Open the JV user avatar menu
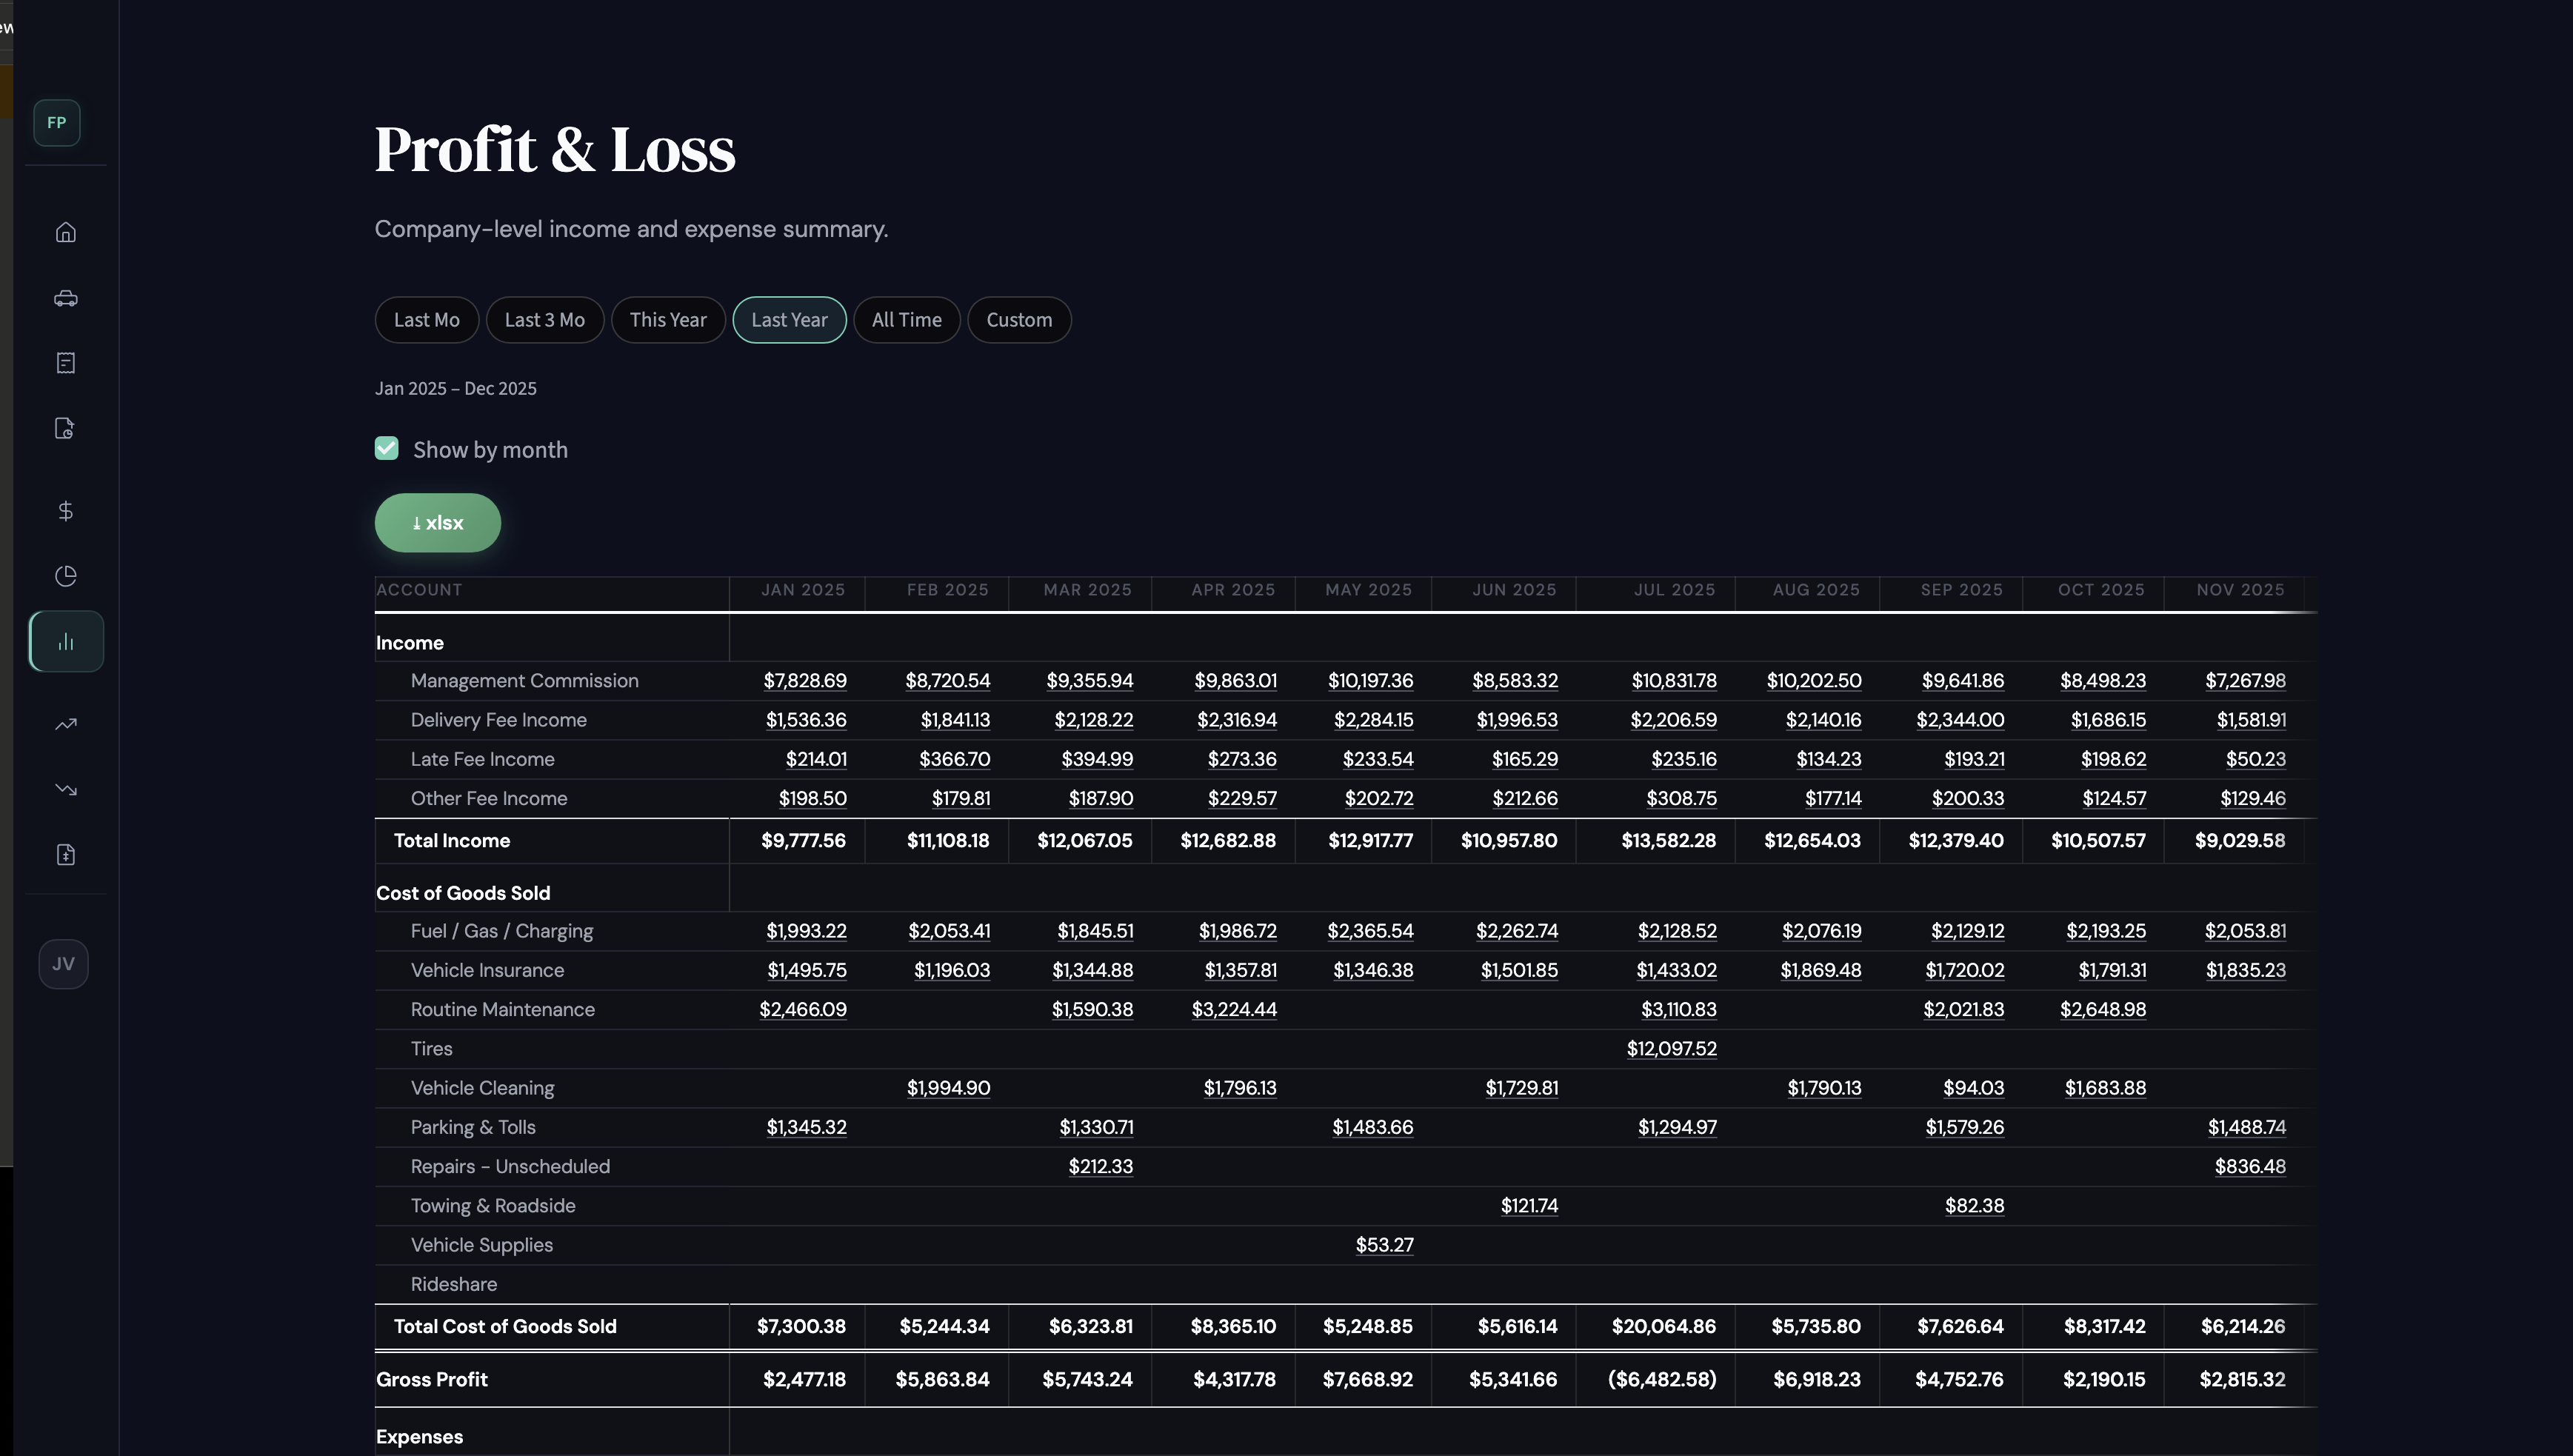The width and height of the screenshot is (2573, 1456). [x=63, y=964]
